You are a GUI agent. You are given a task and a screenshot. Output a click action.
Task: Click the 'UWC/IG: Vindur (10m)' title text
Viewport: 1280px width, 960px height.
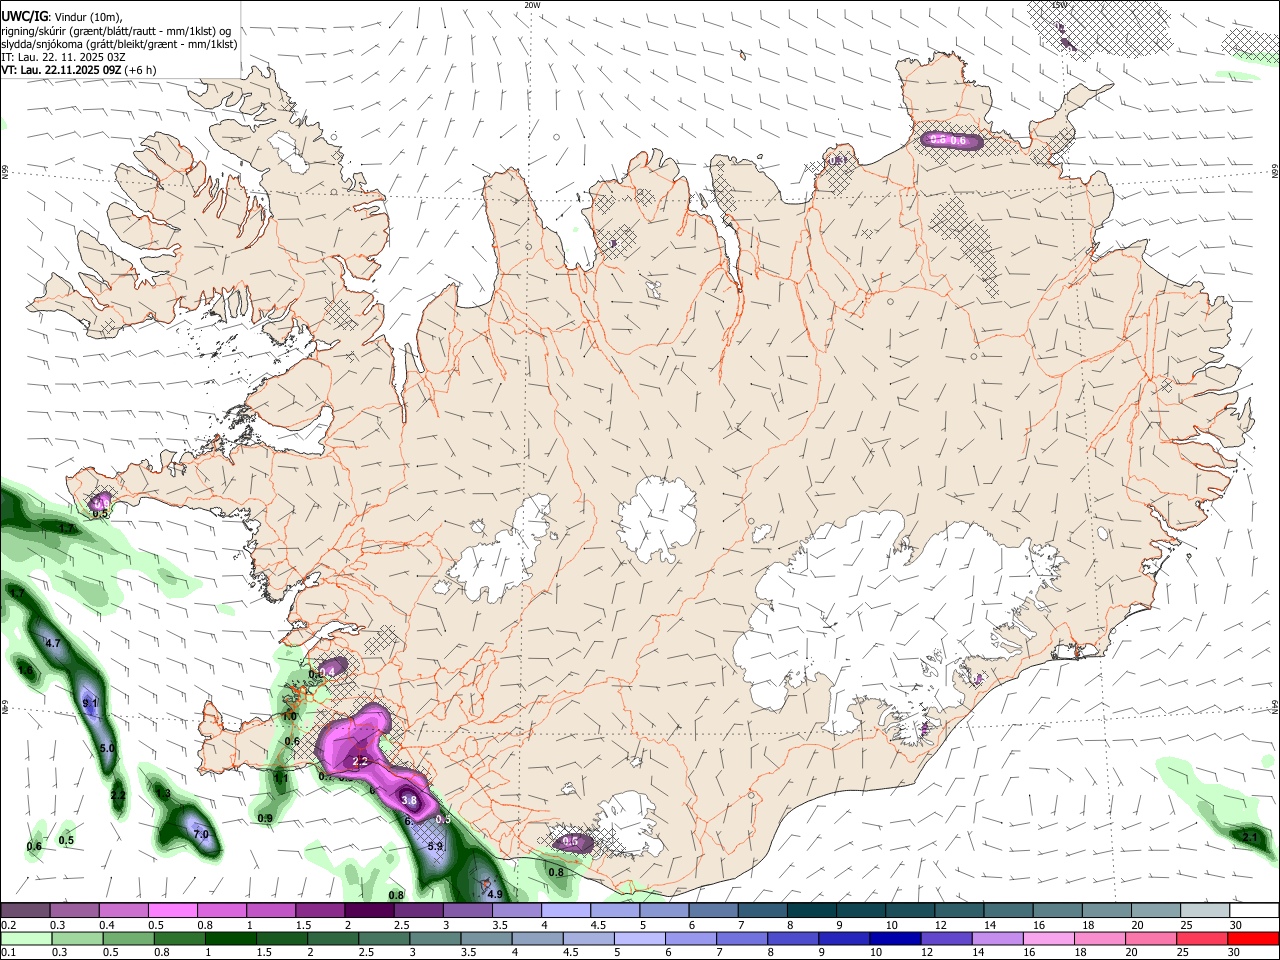(61, 16)
